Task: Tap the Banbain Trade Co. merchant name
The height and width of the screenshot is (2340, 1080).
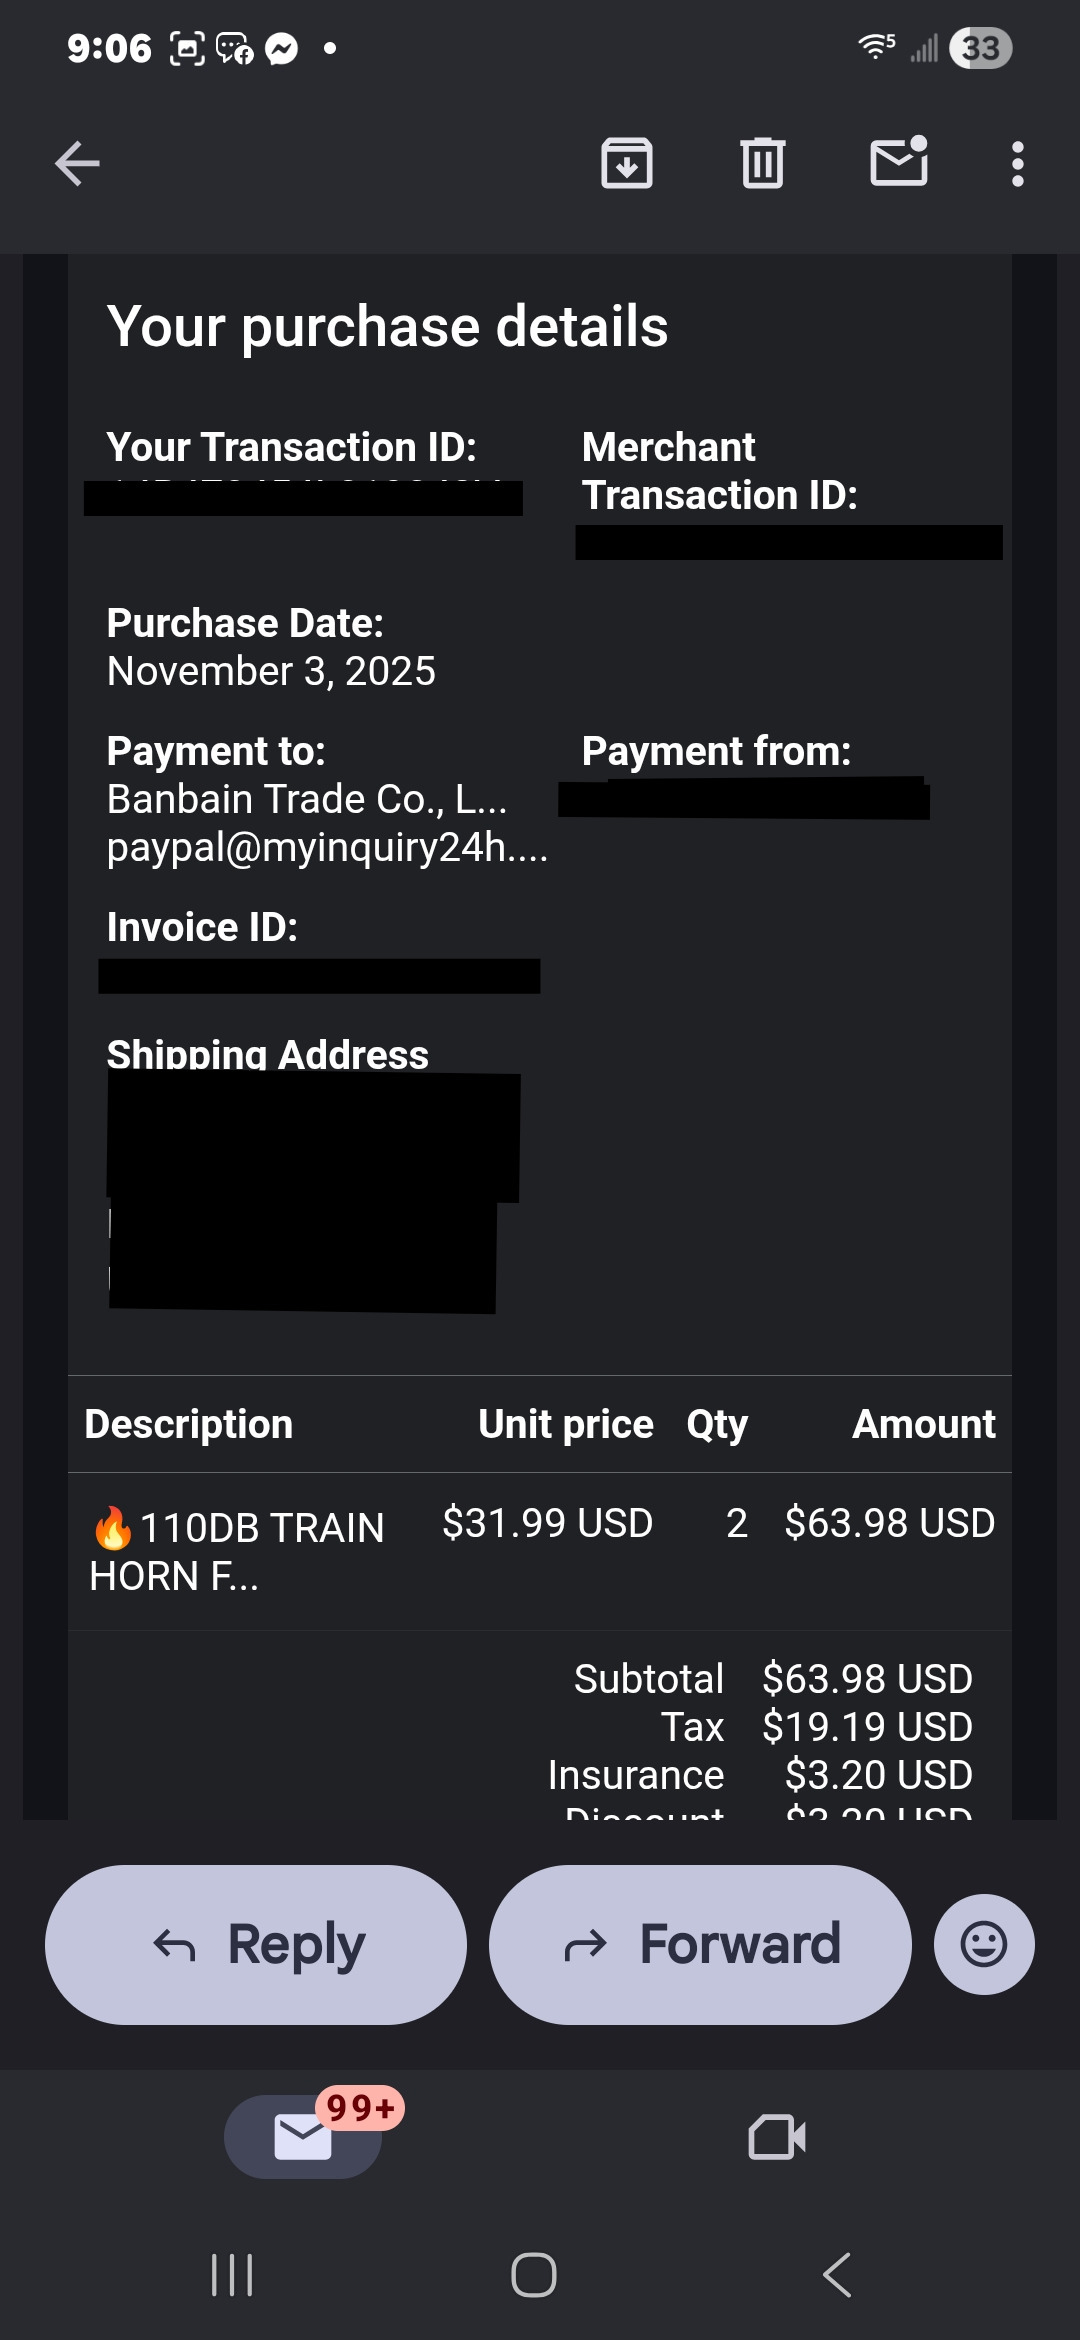Action: pos(307,800)
